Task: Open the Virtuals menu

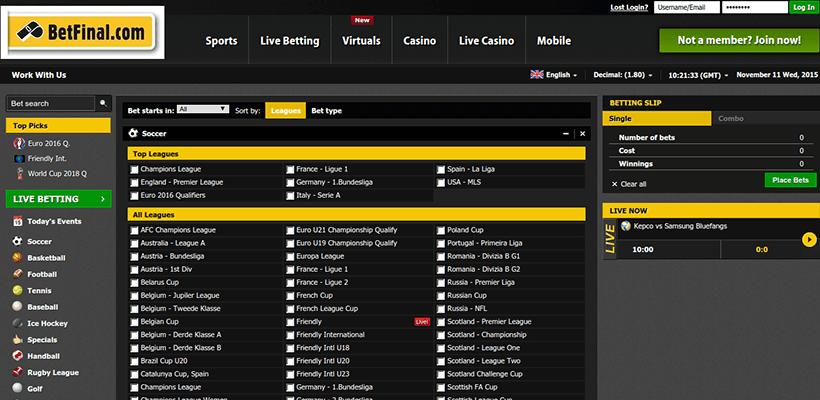Action: [361, 41]
